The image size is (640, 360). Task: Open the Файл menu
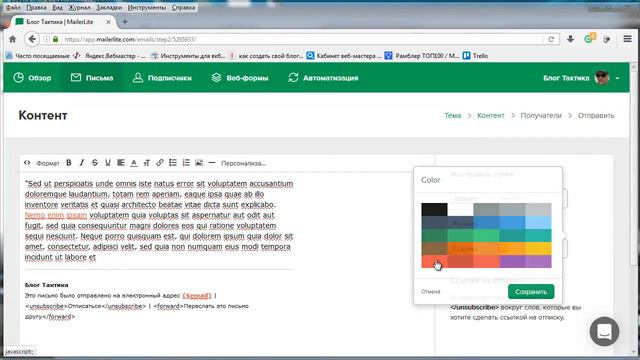[13, 7]
